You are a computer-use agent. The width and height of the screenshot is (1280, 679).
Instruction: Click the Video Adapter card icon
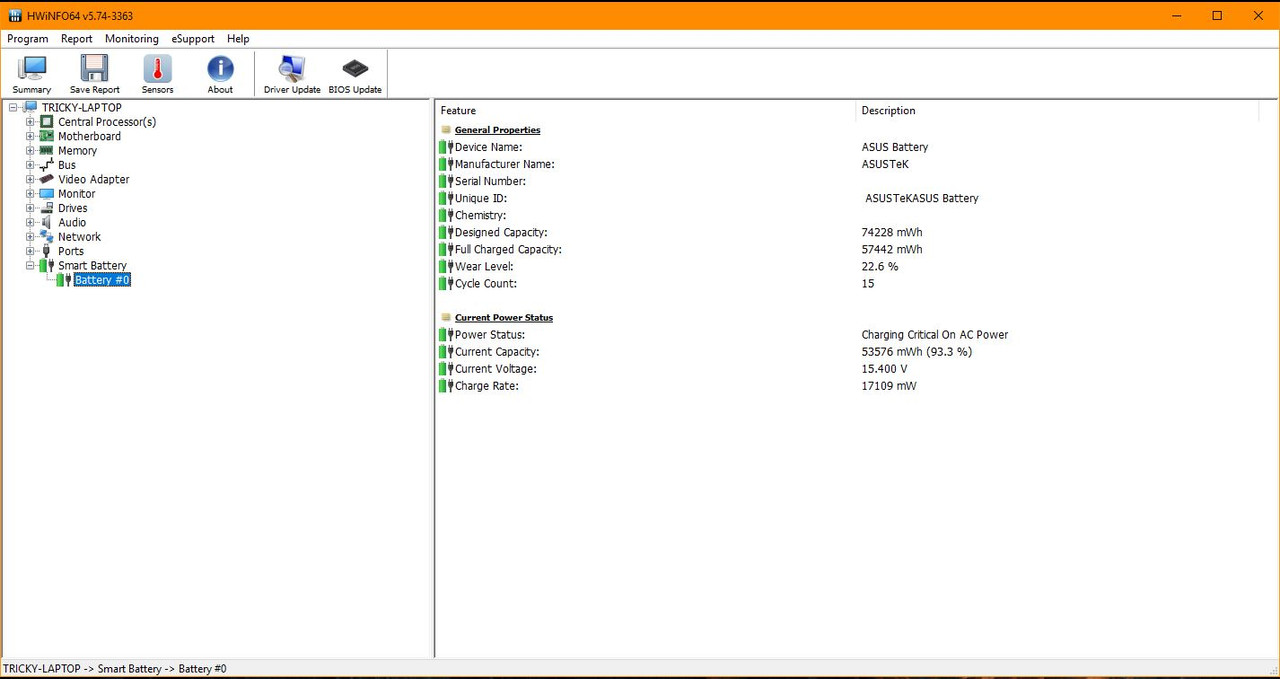pos(47,179)
